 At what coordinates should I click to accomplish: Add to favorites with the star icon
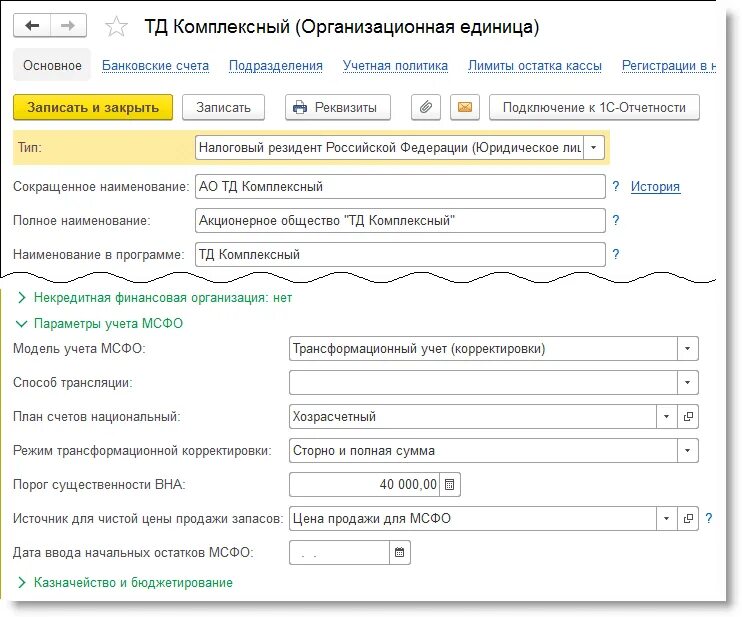click(116, 26)
